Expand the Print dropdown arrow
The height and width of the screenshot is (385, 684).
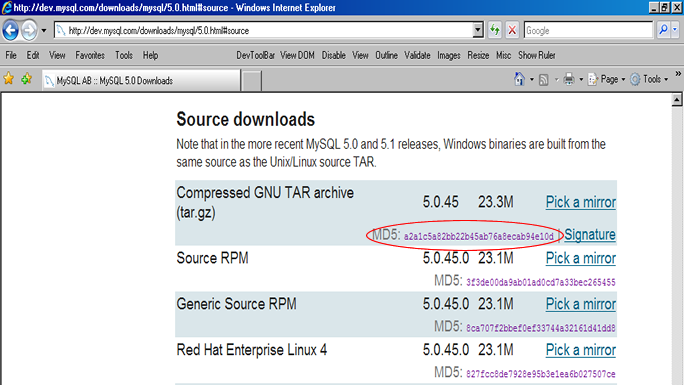(581, 79)
